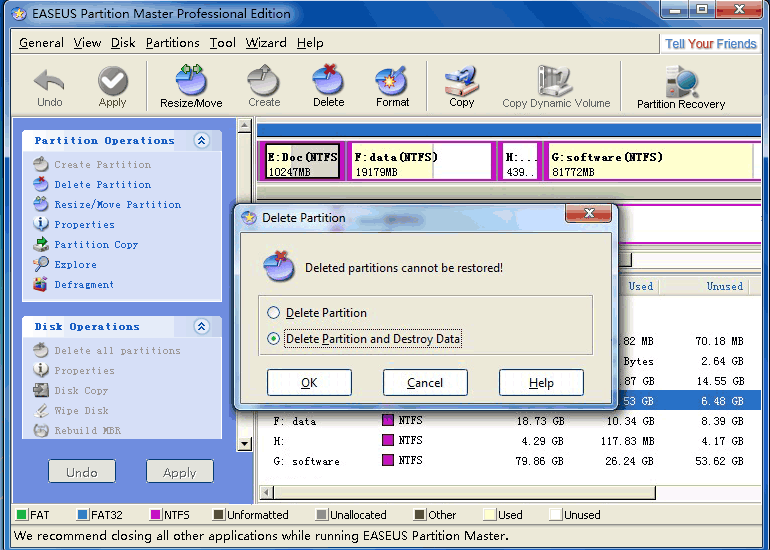770x550 pixels.
Task: Click Delete all partitions icon
Action: pyautogui.click(x=41, y=350)
